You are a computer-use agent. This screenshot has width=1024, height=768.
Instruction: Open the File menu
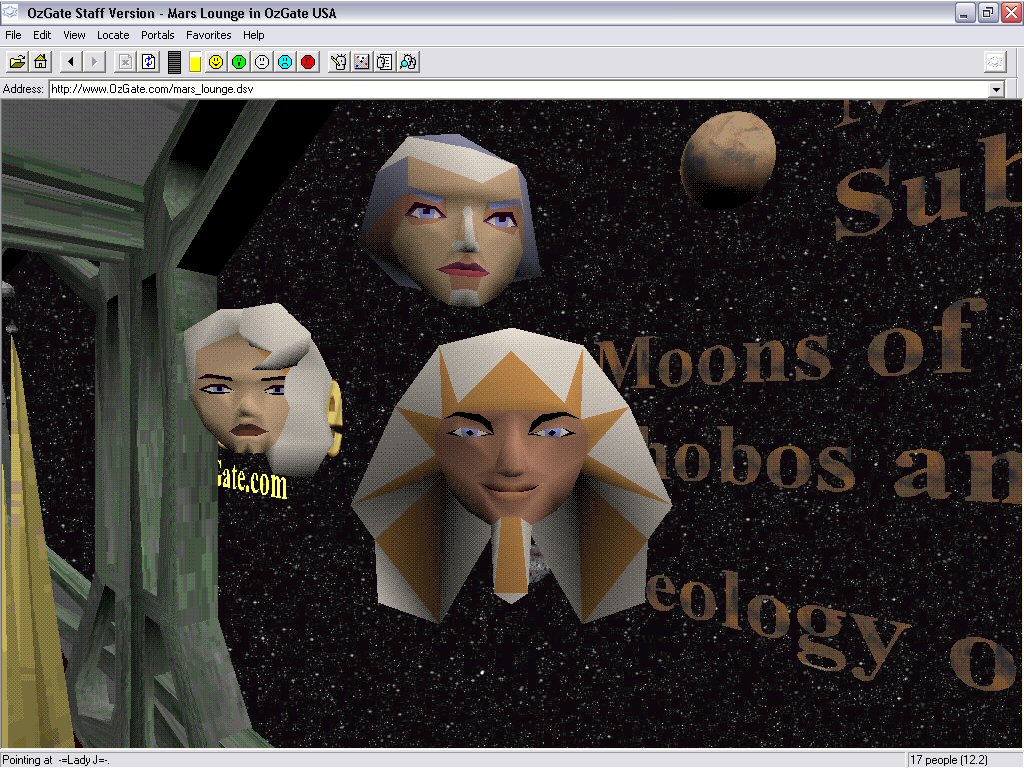[13, 35]
